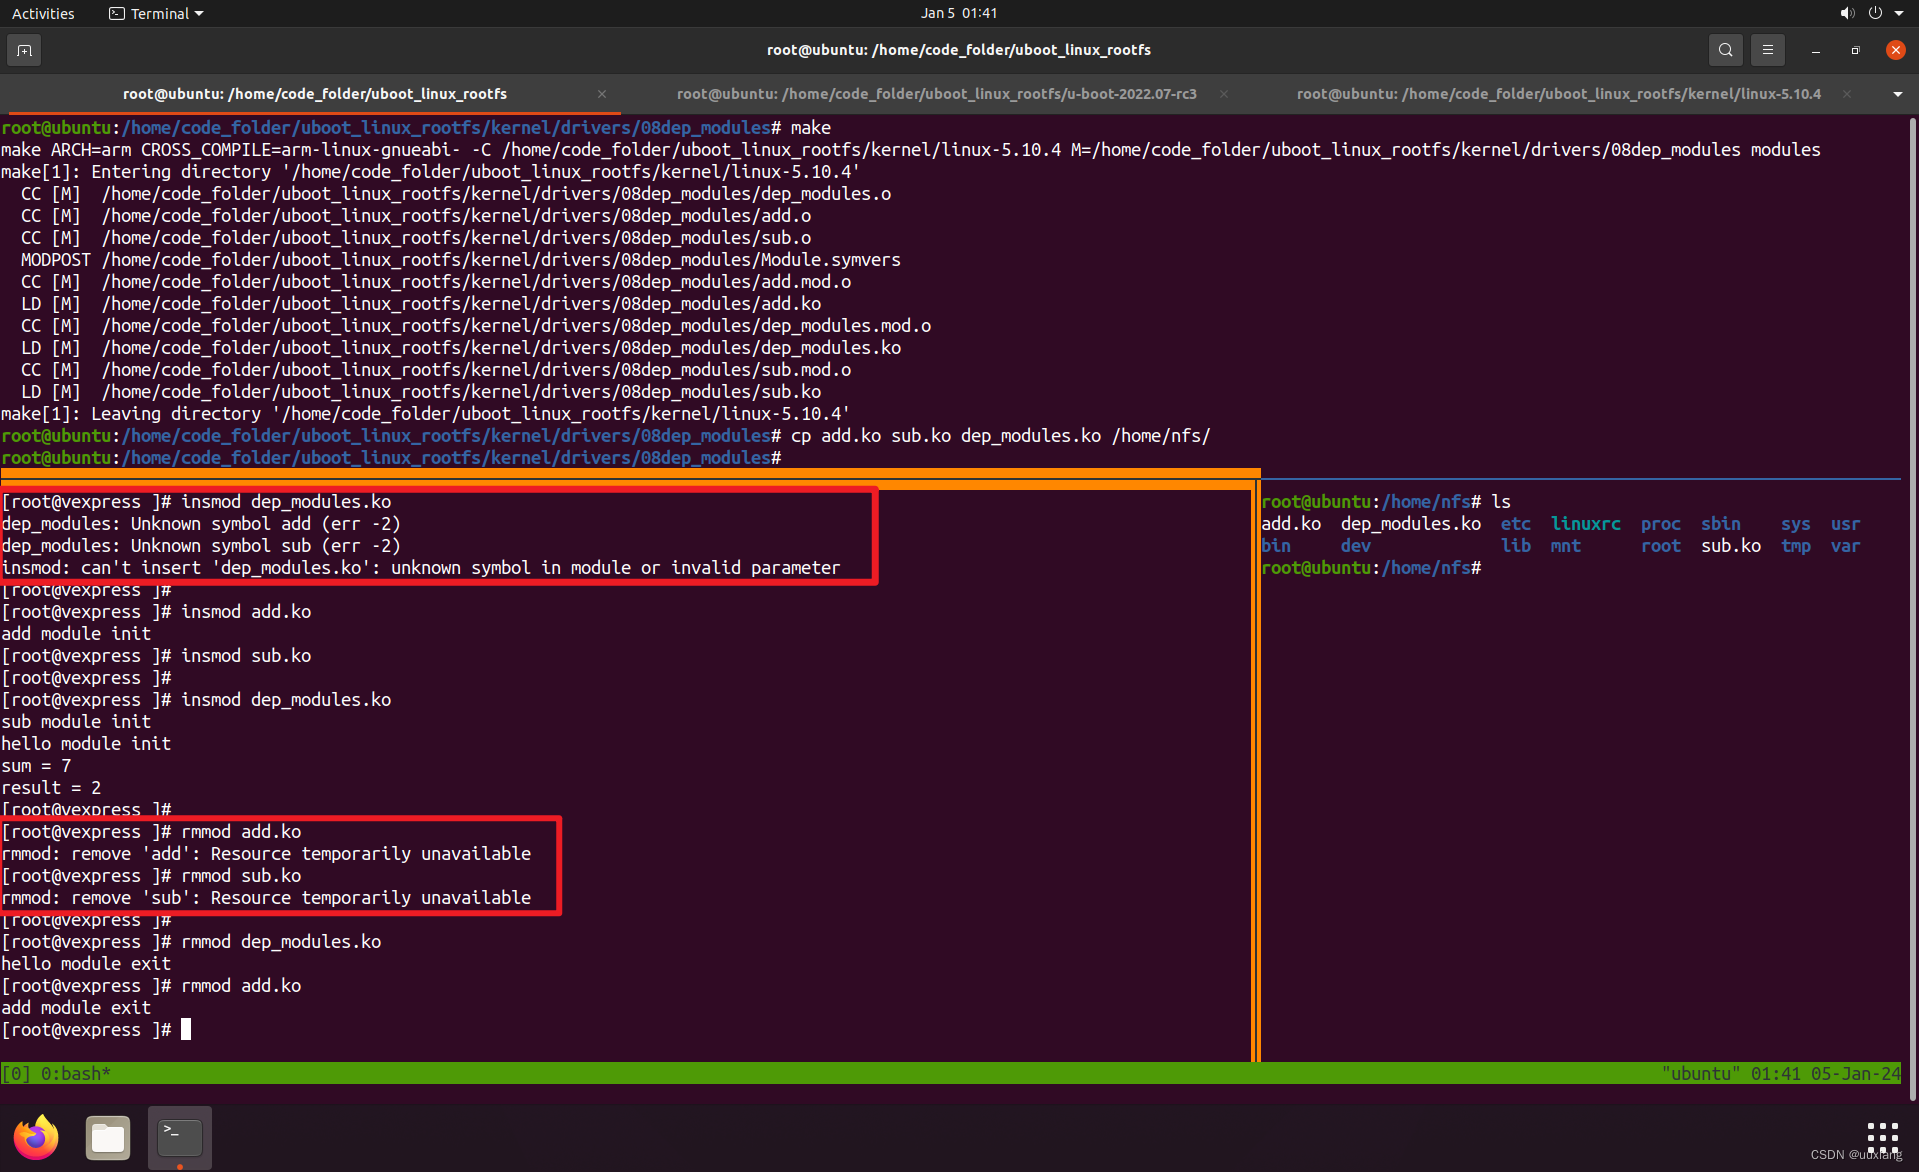
Task: Restore the terminal window size
Action: [1855, 50]
